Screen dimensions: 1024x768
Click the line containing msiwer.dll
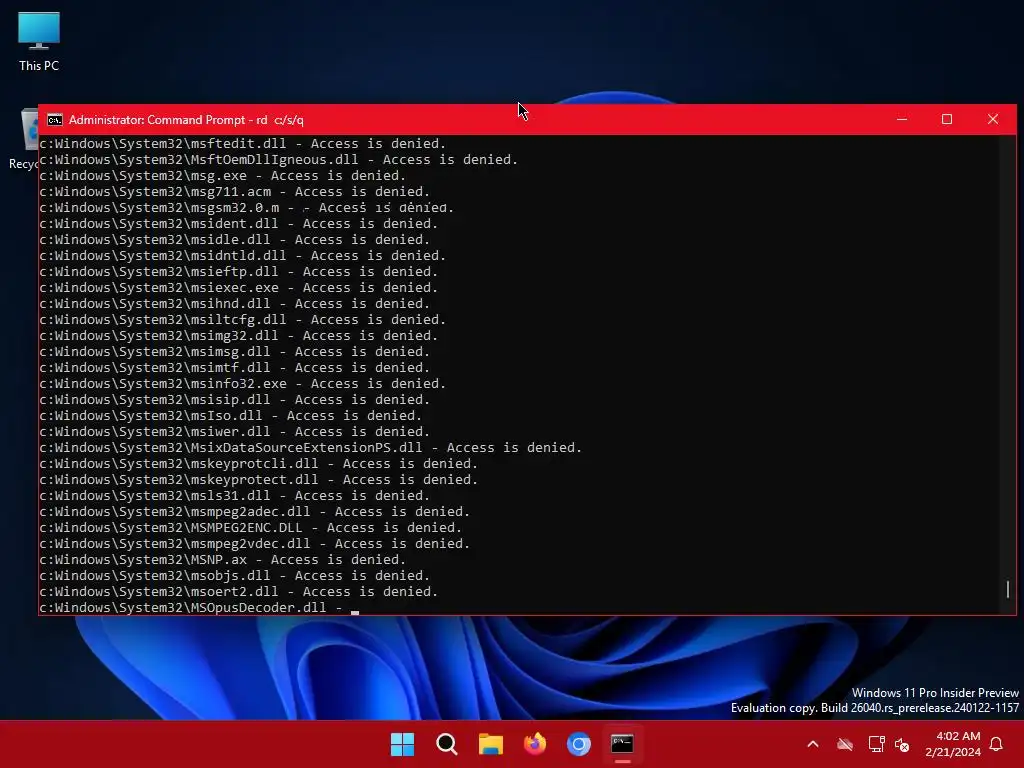point(235,432)
